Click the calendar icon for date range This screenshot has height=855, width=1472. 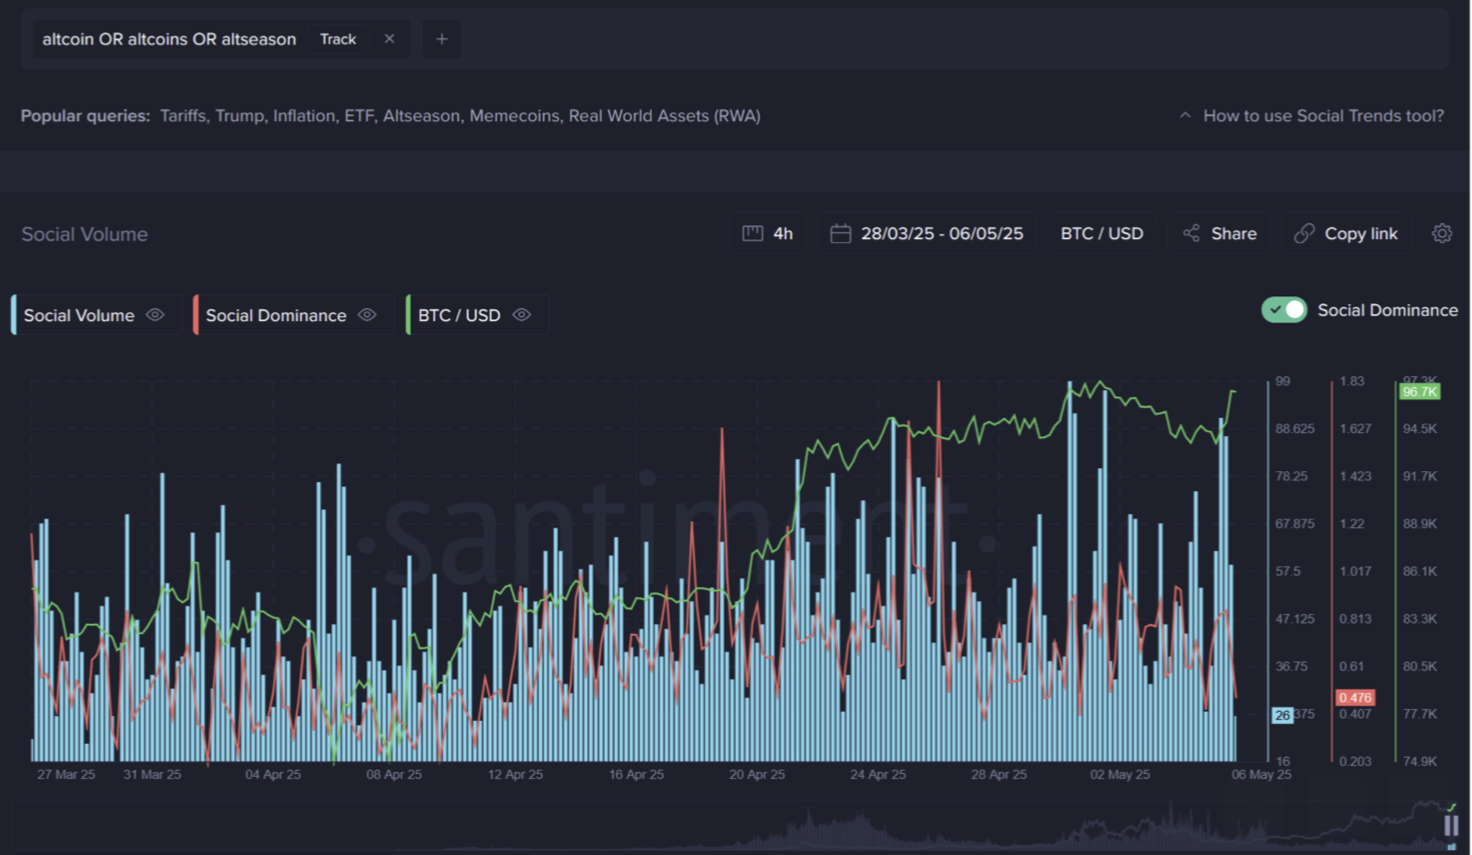pos(840,233)
